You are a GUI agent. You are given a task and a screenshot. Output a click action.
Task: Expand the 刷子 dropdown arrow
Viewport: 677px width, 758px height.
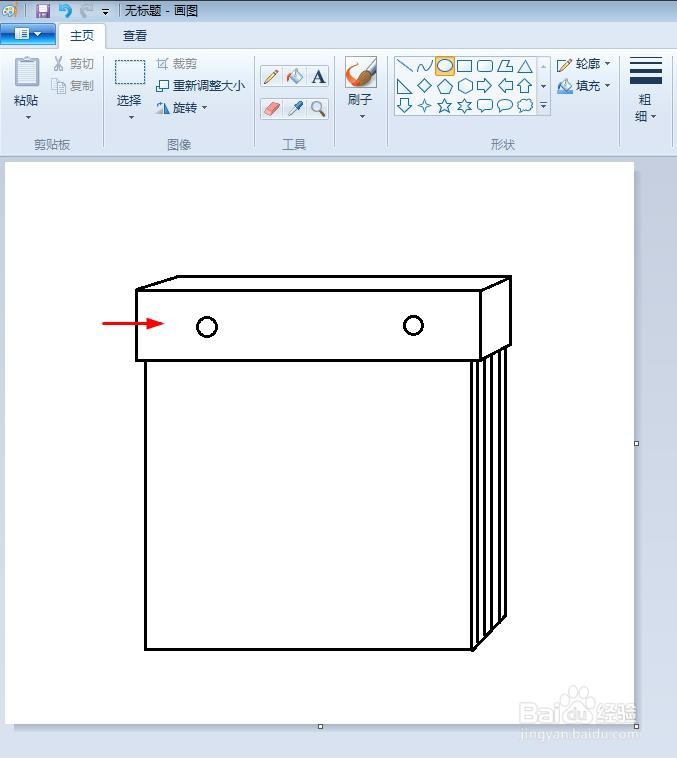pos(362,117)
